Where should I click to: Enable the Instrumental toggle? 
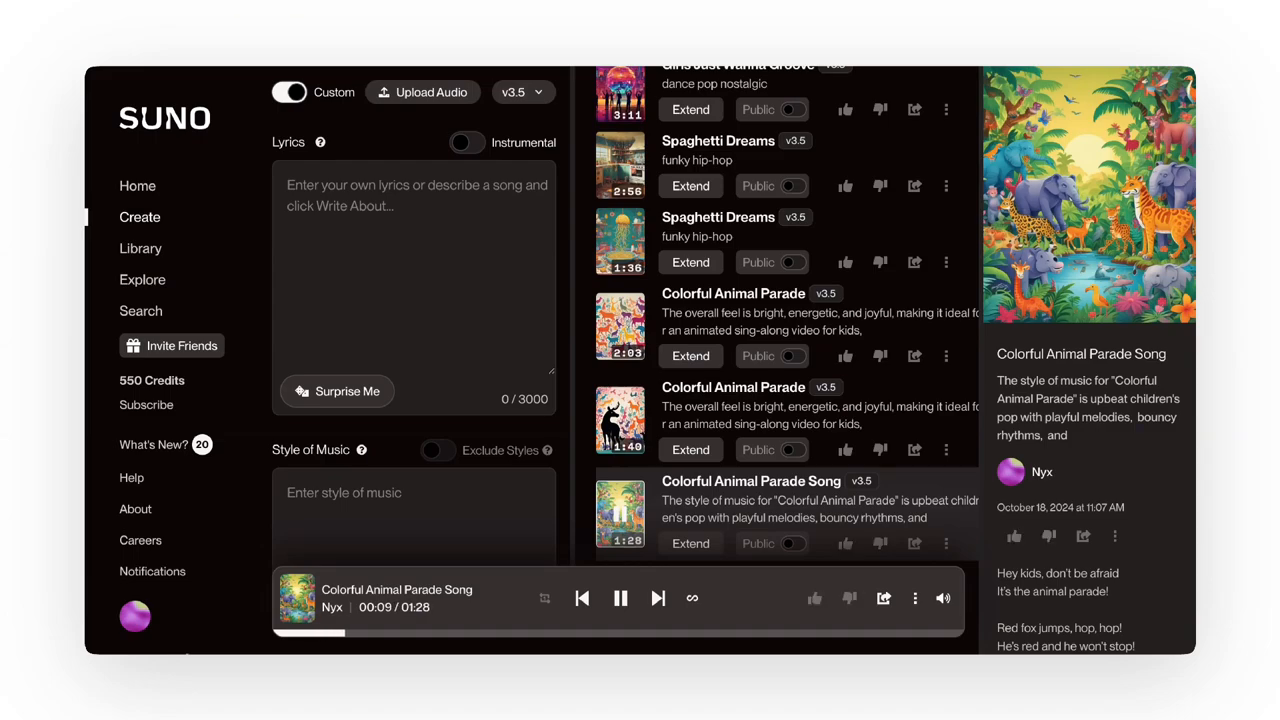467,142
